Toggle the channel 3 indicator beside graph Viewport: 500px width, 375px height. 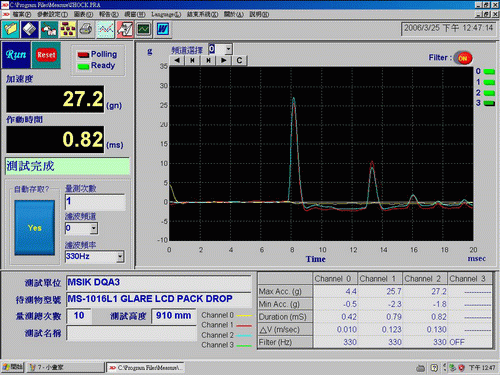tap(489, 103)
